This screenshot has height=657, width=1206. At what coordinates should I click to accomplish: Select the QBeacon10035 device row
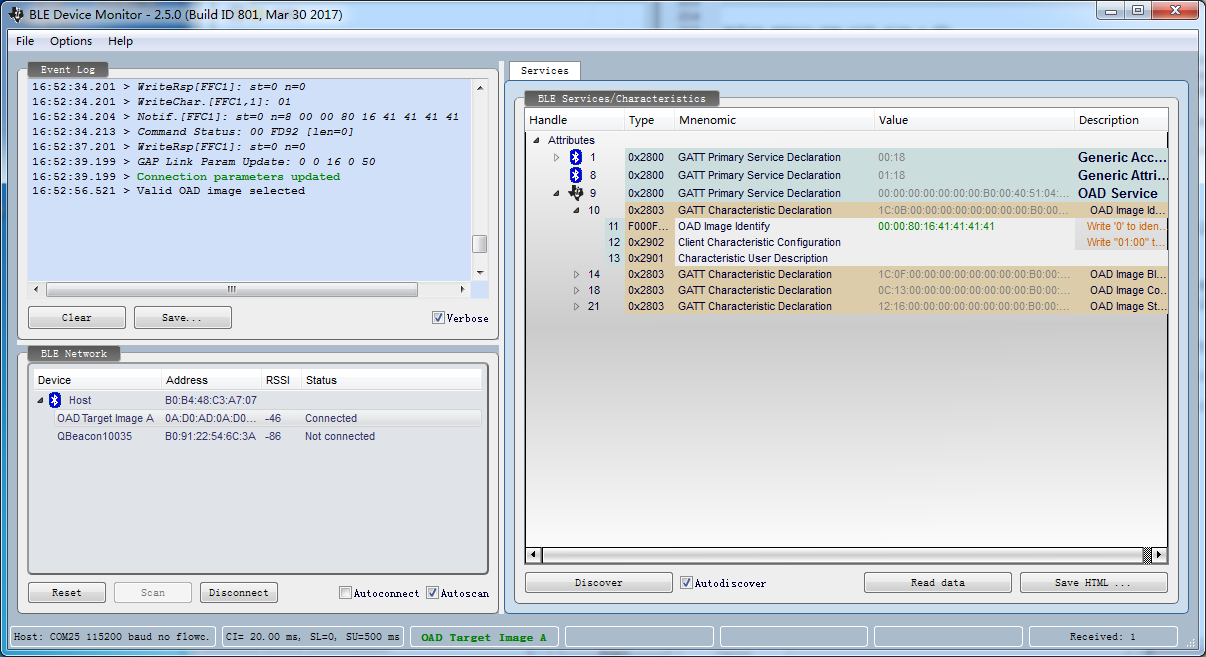[94, 437]
